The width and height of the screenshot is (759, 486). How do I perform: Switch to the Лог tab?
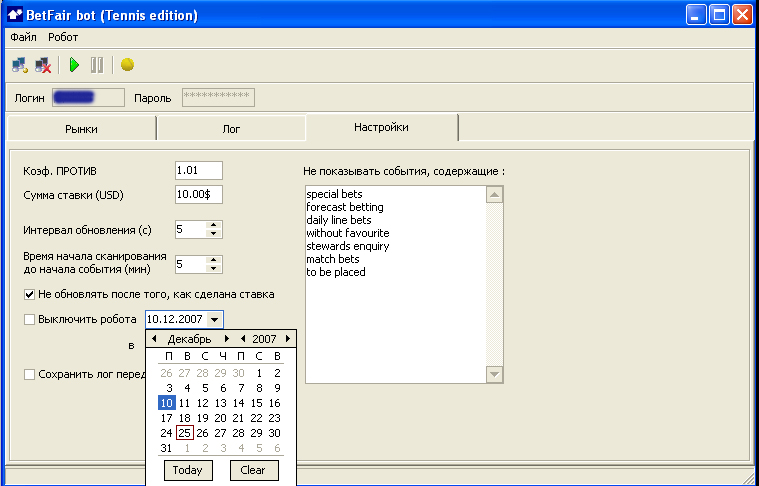[x=231, y=129]
